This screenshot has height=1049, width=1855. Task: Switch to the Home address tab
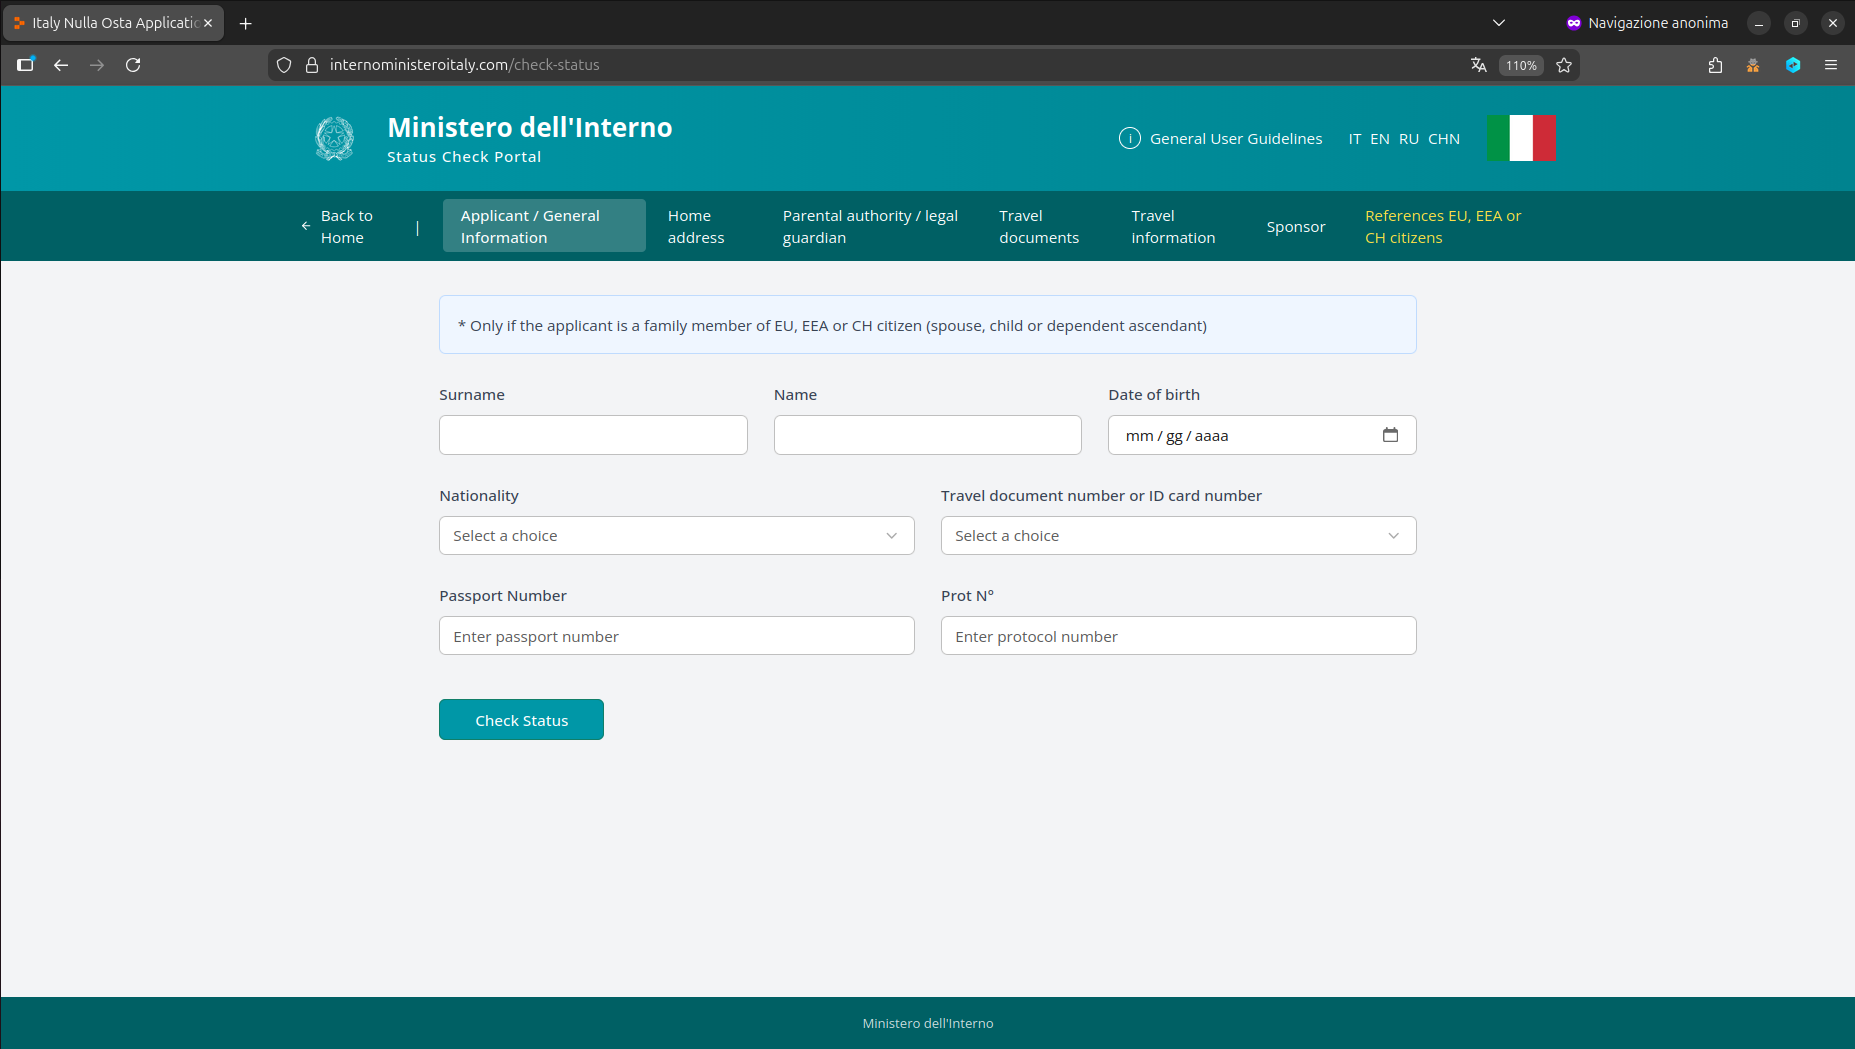(x=696, y=227)
